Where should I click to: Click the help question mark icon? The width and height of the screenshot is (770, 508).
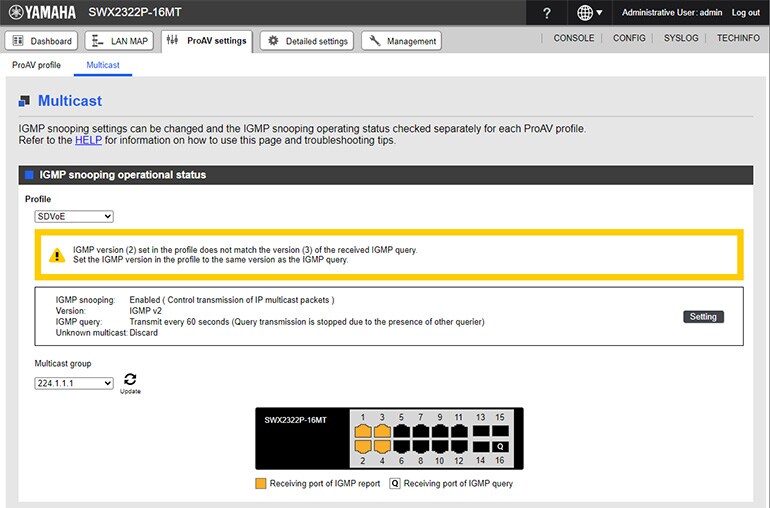pos(546,13)
